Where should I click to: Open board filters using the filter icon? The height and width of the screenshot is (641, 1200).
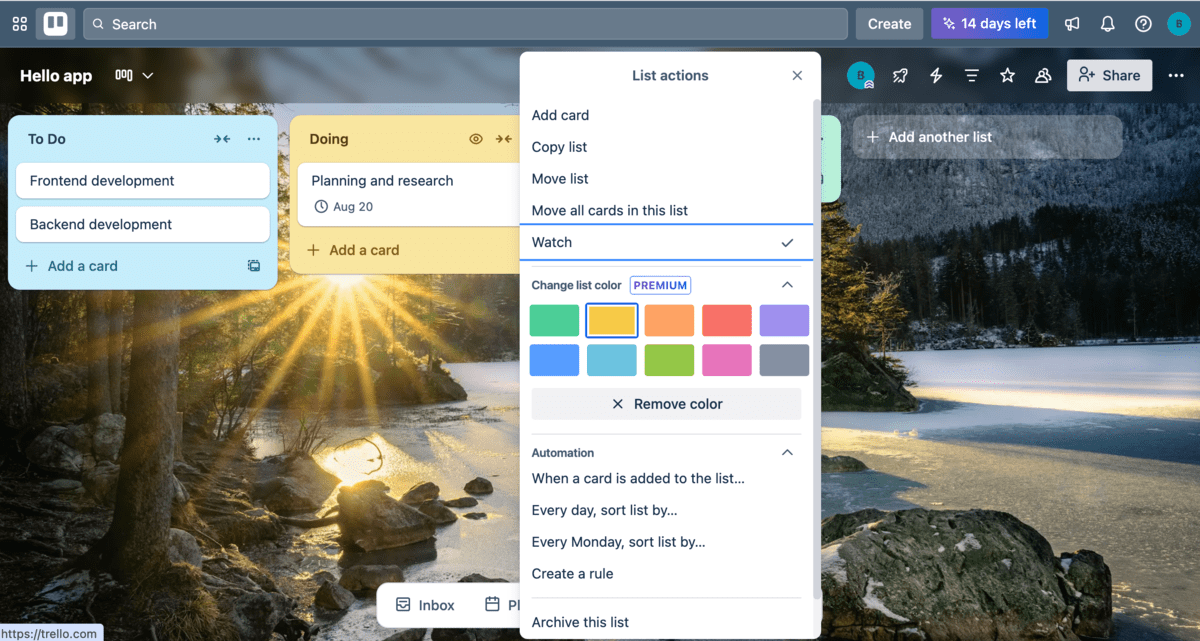coord(971,75)
